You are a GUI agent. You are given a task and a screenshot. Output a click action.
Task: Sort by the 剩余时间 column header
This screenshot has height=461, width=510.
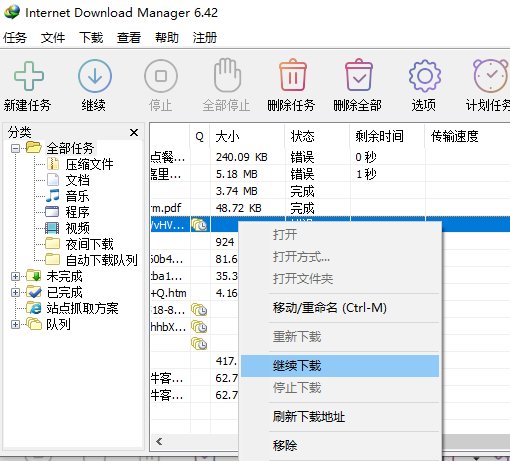click(387, 136)
